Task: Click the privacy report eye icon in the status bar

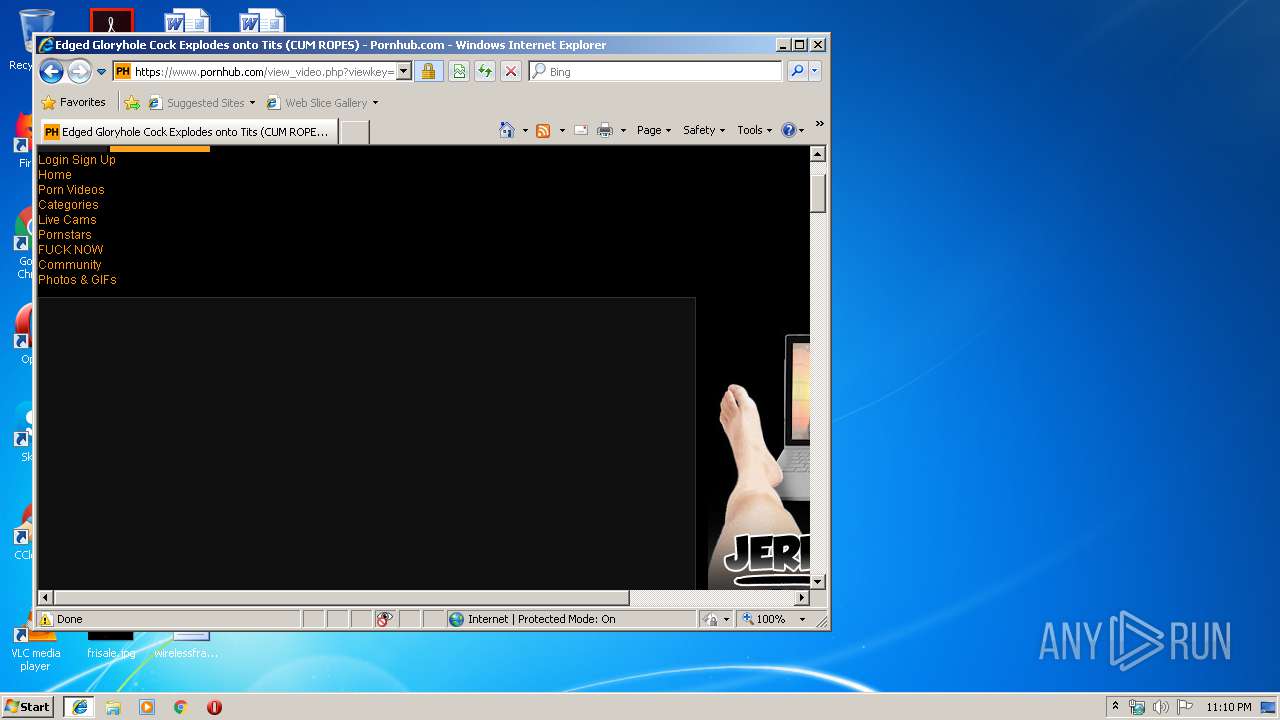Action: [385, 619]
